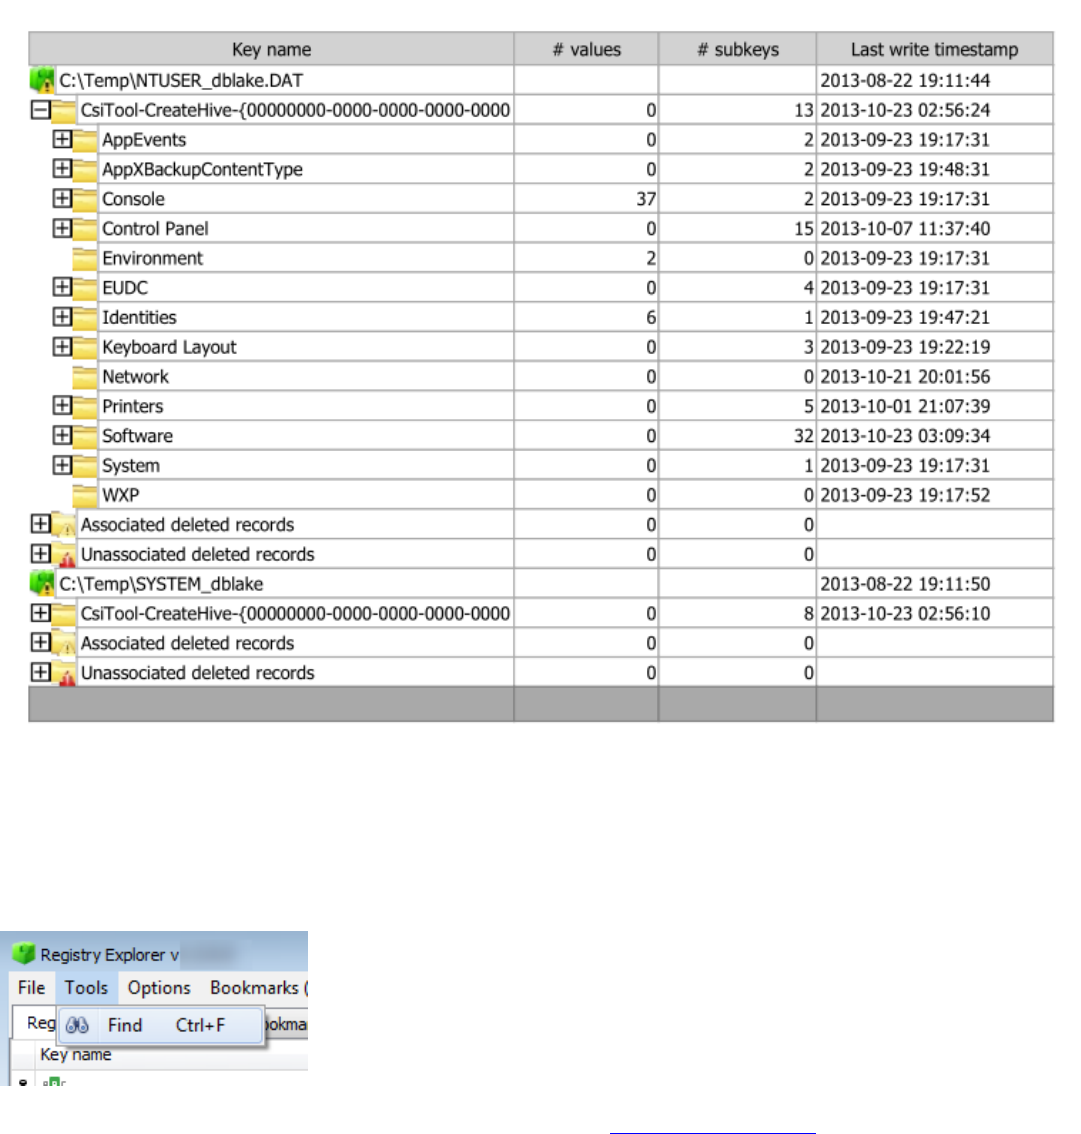Viewport: 1081px width, 1134px height.
Task: Expand the Control Panel key
Action: (x=62, y=228)
